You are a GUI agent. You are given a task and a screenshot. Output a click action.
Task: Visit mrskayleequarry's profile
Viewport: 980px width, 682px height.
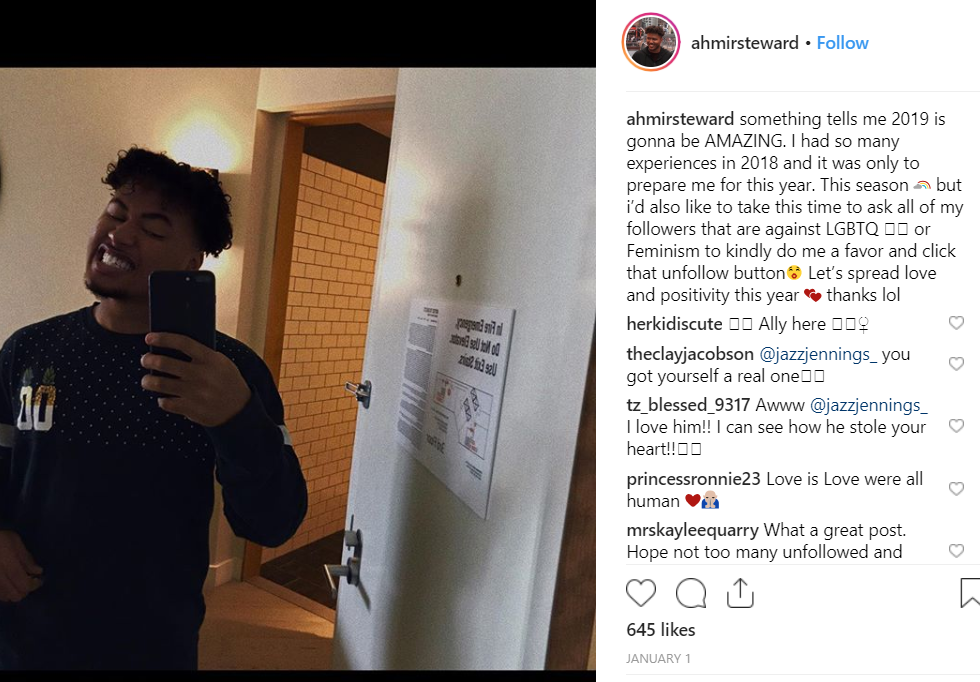click(692, 531)
